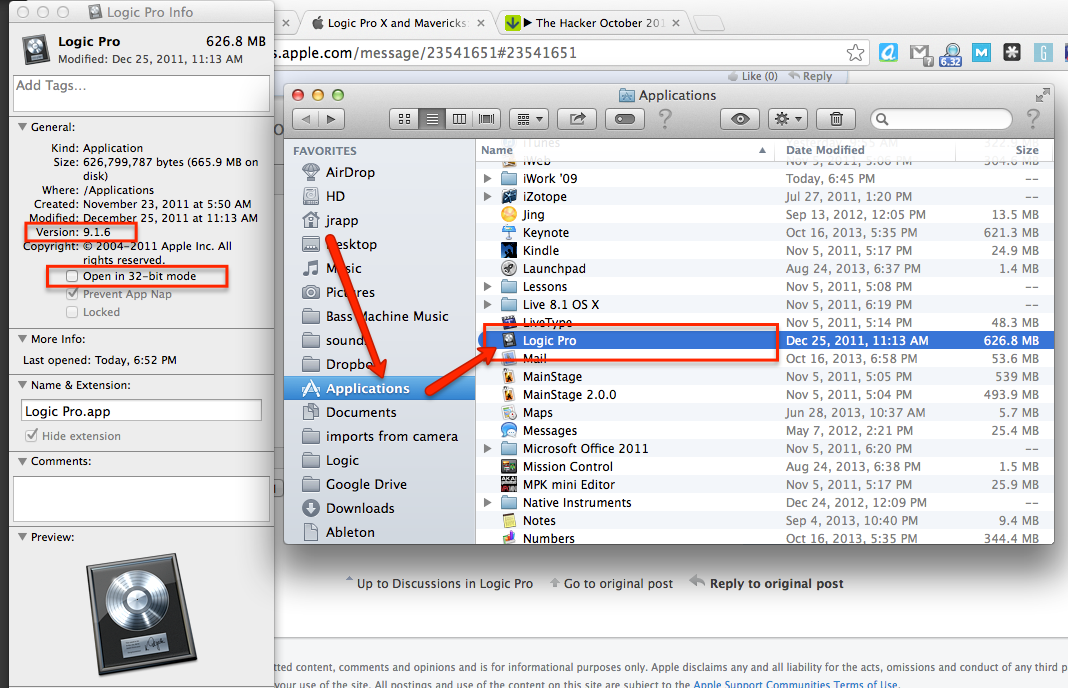Select the Maps application

(x=764, y=413)
